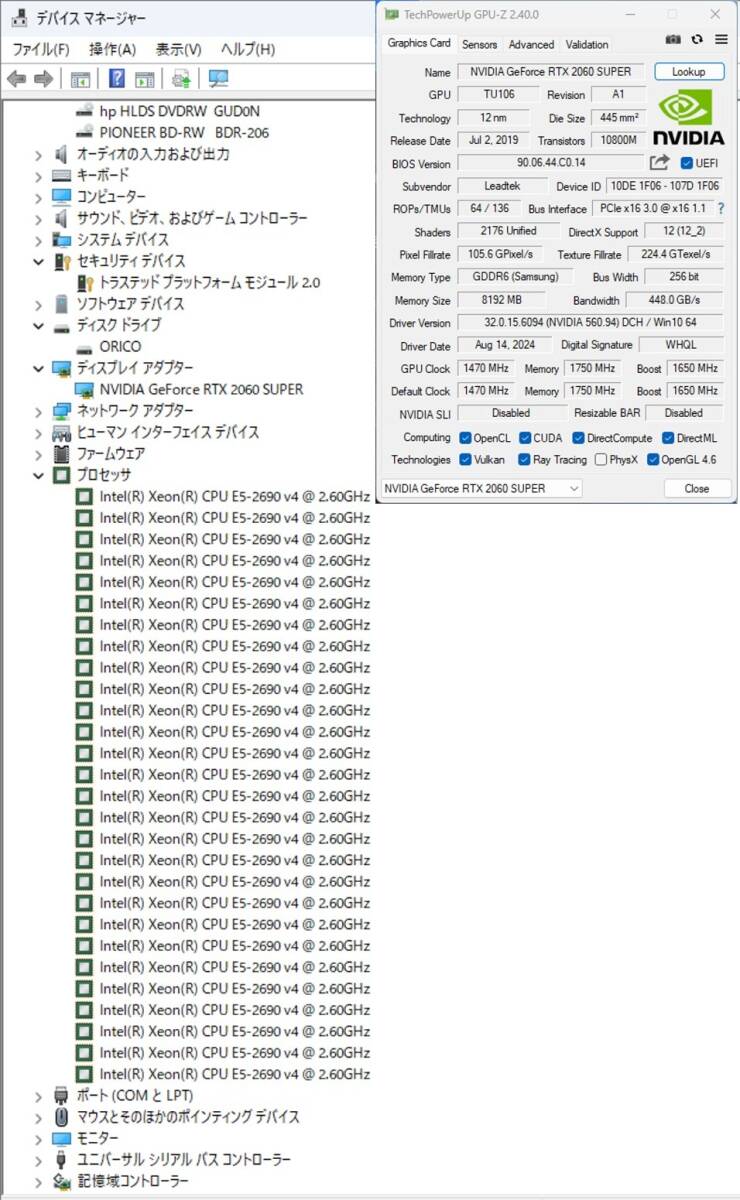Screen dimensions: 740x1200
Task: Select the Graphics Card tab
Action: [x=419, y=43]
